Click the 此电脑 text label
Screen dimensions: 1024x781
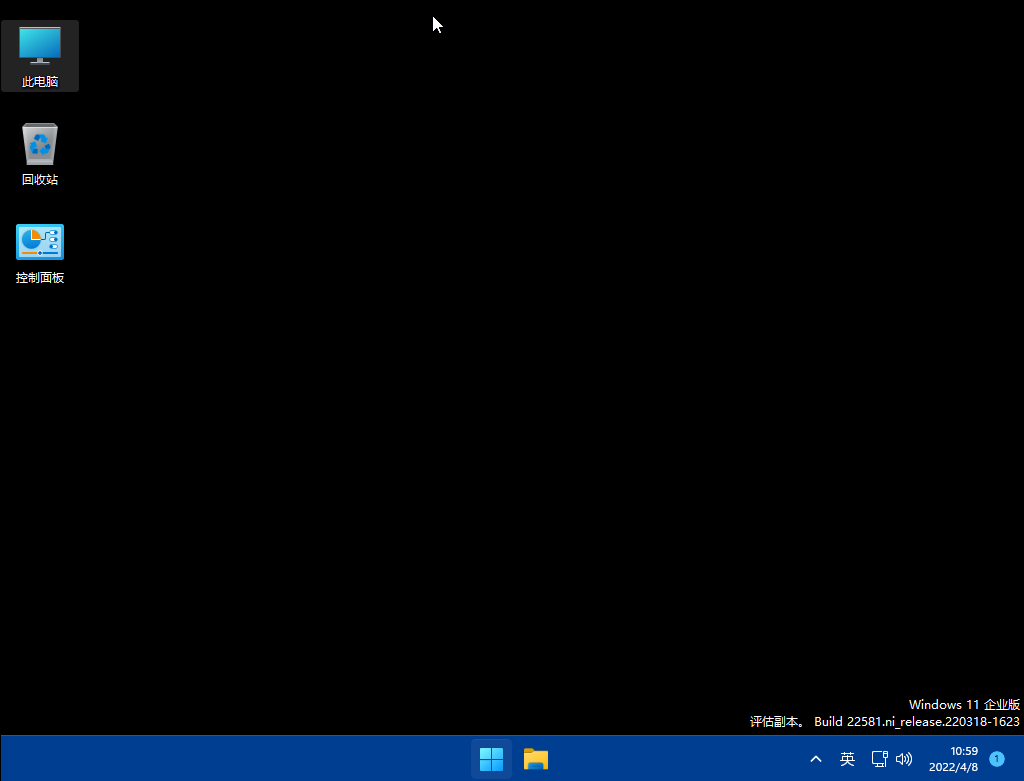(40, 82)
